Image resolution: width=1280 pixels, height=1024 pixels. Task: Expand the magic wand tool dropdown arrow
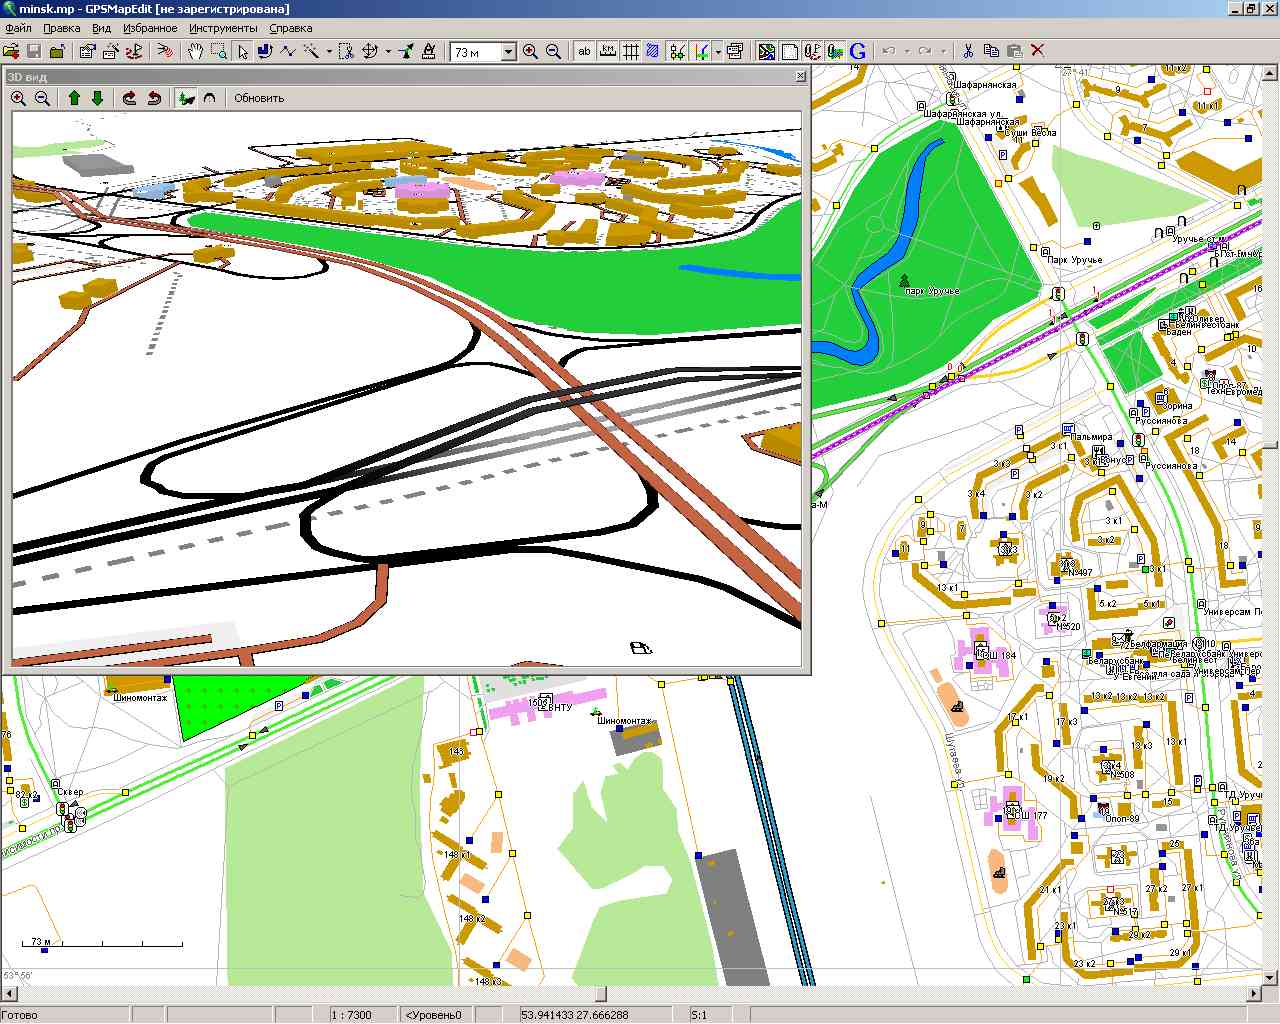tap(329, 52)
